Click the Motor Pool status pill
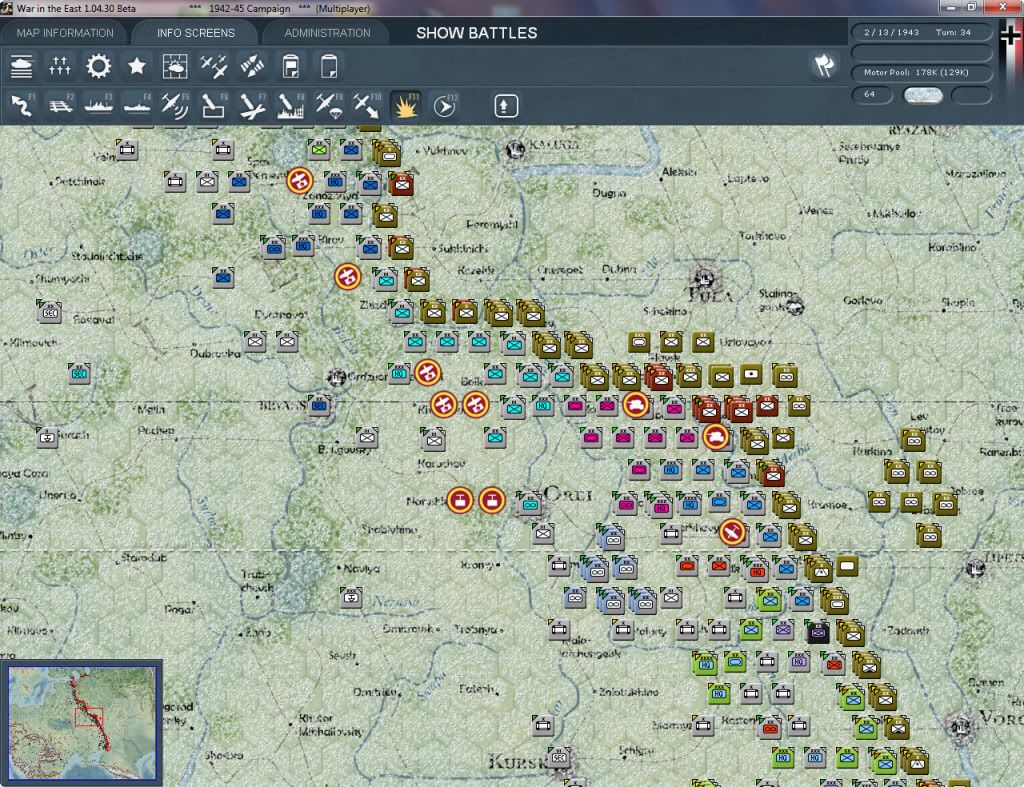Viewport: 1024px width, 787px height. coord(921,72)
